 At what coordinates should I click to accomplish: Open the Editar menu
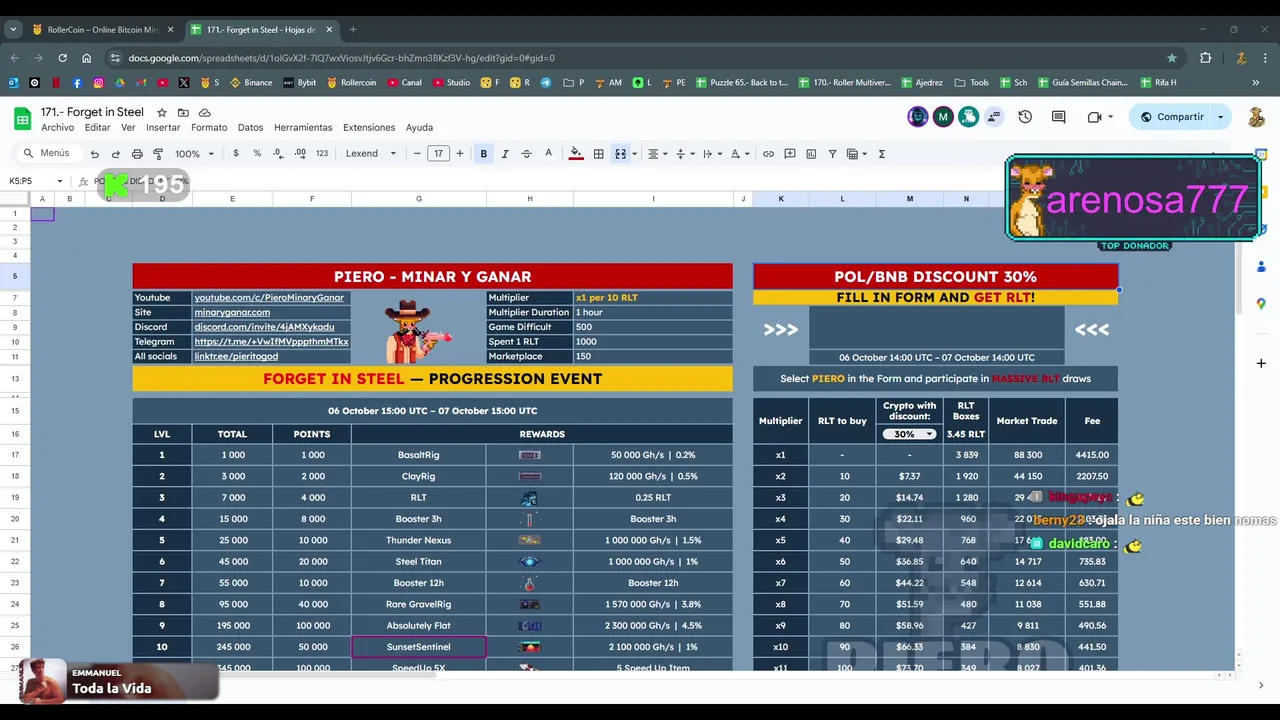tap(98, 128)
